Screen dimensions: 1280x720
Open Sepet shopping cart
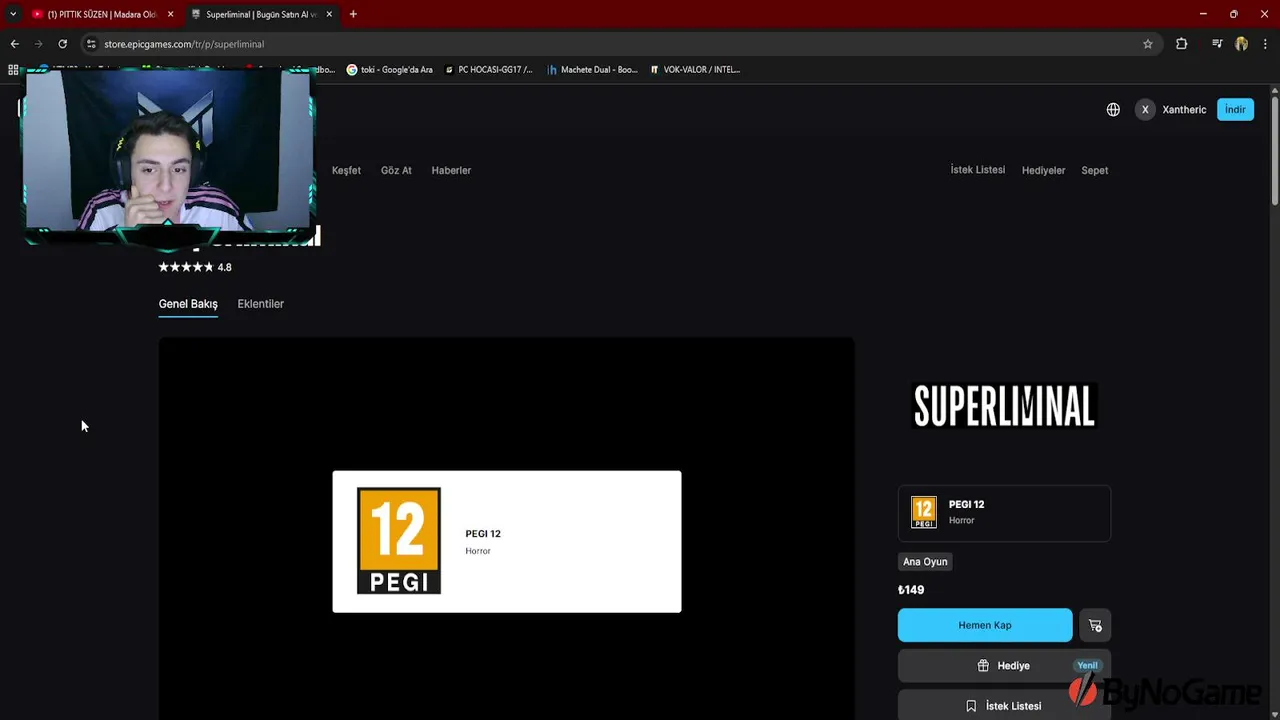coord(1095,170)
